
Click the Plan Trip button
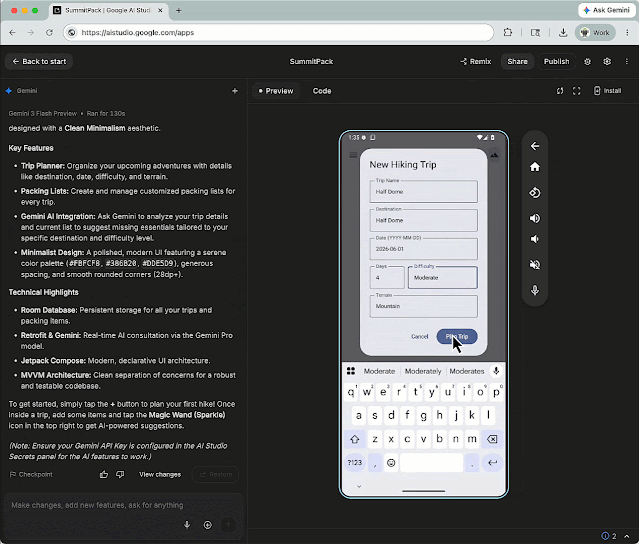[457, 337]
